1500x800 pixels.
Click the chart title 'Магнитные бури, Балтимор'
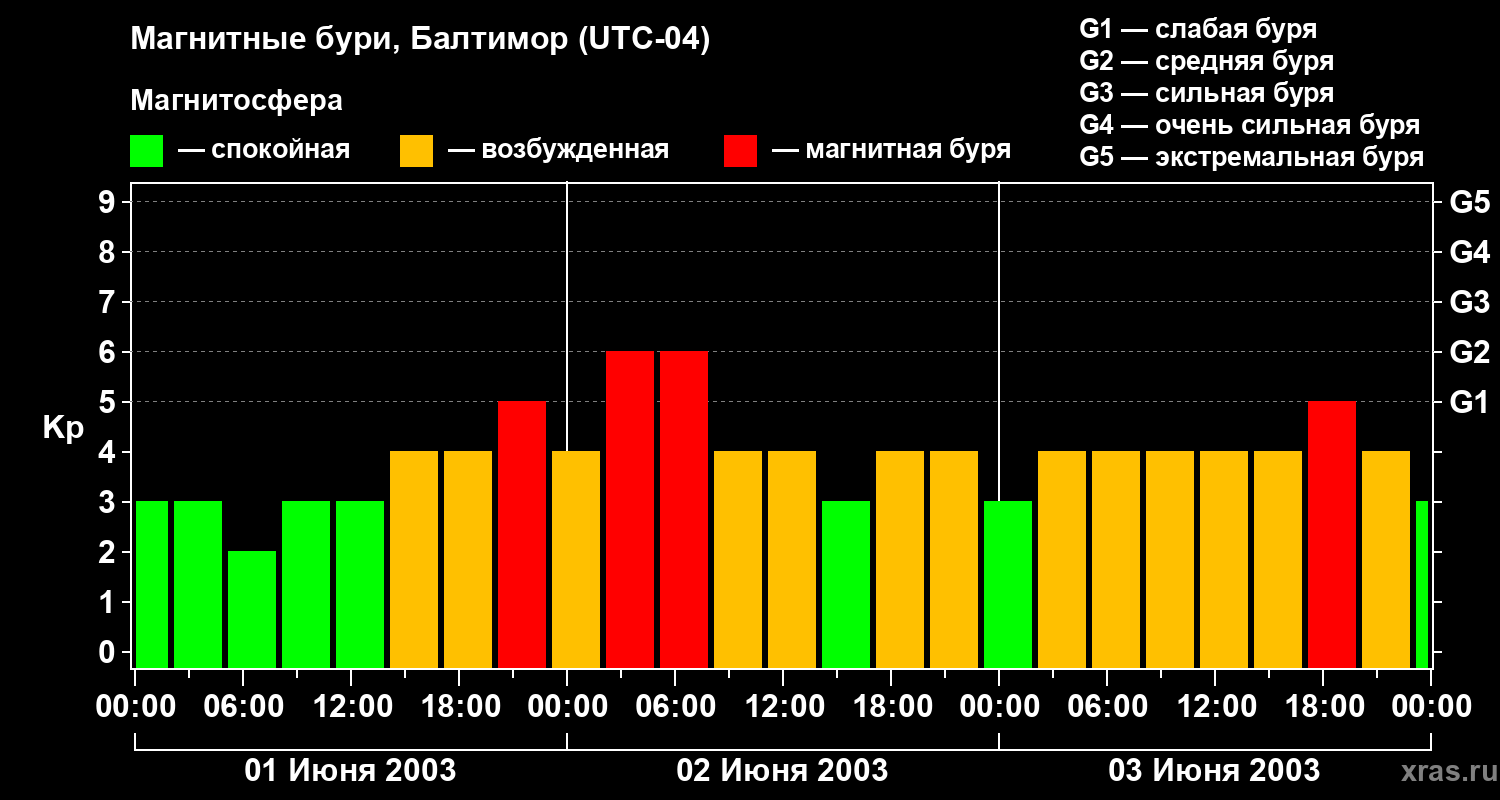pyautogui.click(x=420, y=40)
